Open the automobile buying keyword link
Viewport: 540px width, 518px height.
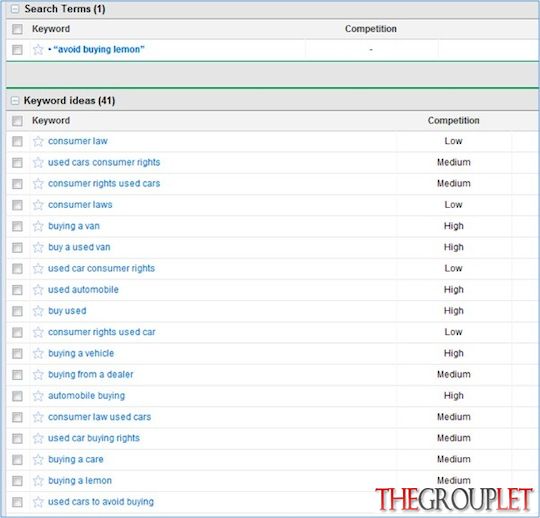pyautogui.click(x=86, y=396)
